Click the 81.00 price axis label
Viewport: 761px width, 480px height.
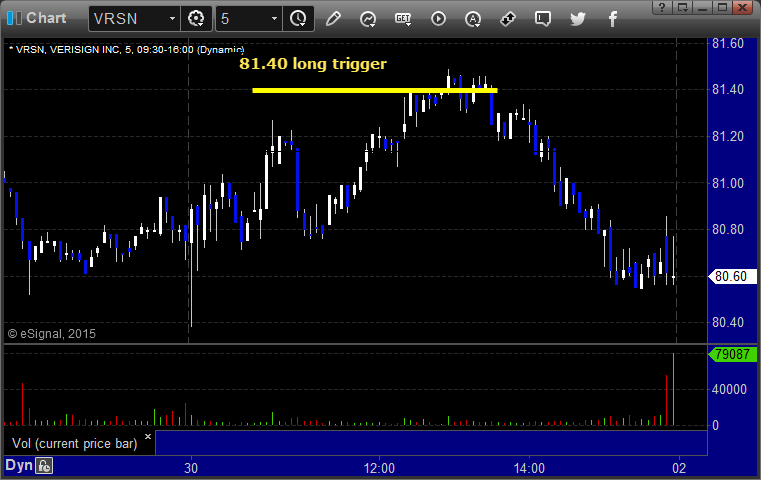(x=728, y=183)
